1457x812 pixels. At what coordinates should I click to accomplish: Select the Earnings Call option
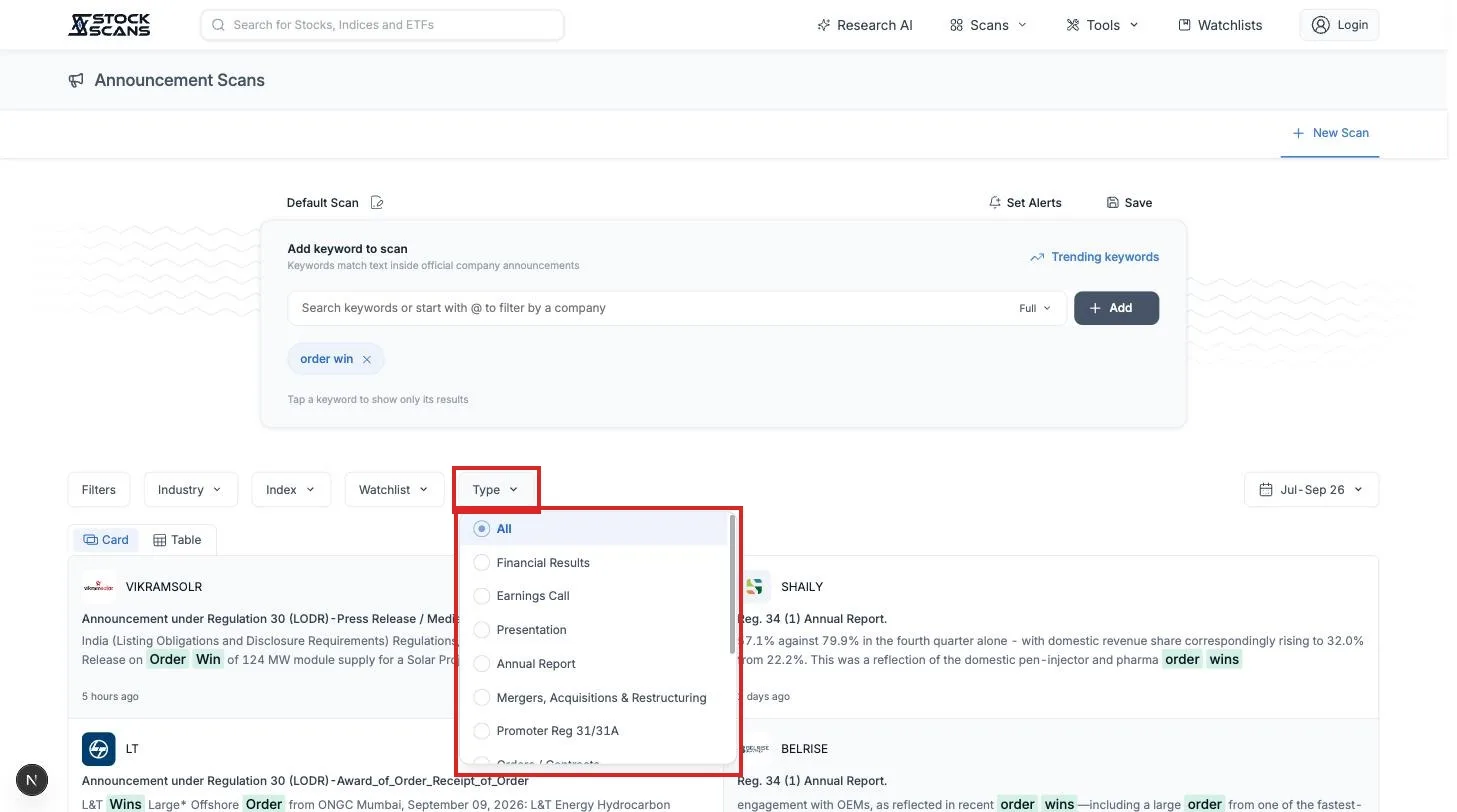point(594,596)
